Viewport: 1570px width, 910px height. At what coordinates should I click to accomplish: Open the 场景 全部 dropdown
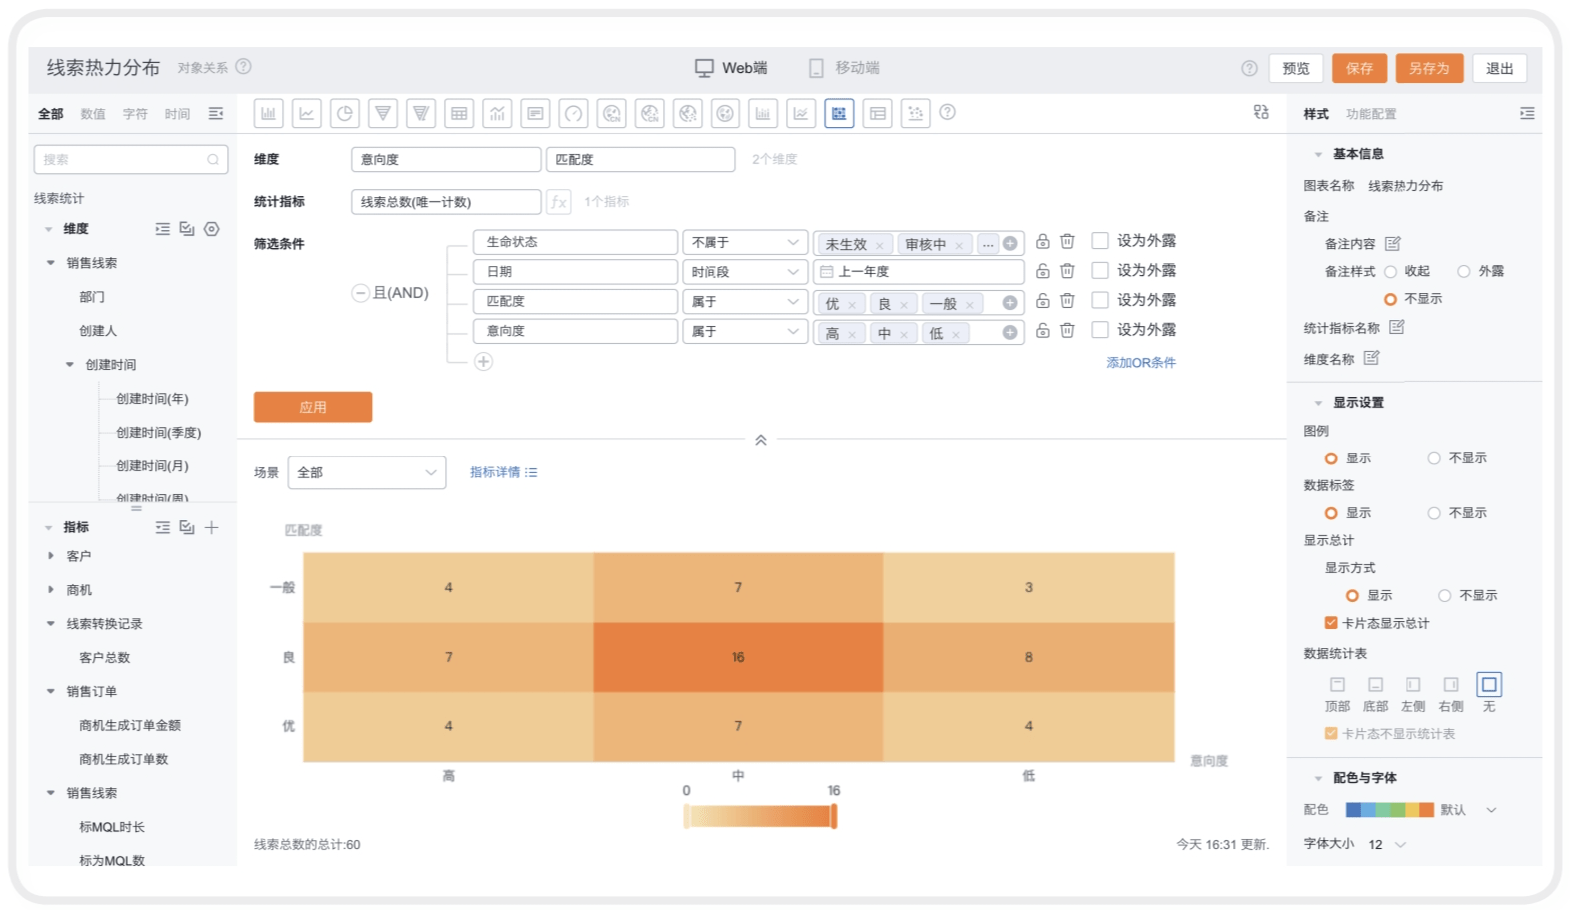click(x=367, y=472)
